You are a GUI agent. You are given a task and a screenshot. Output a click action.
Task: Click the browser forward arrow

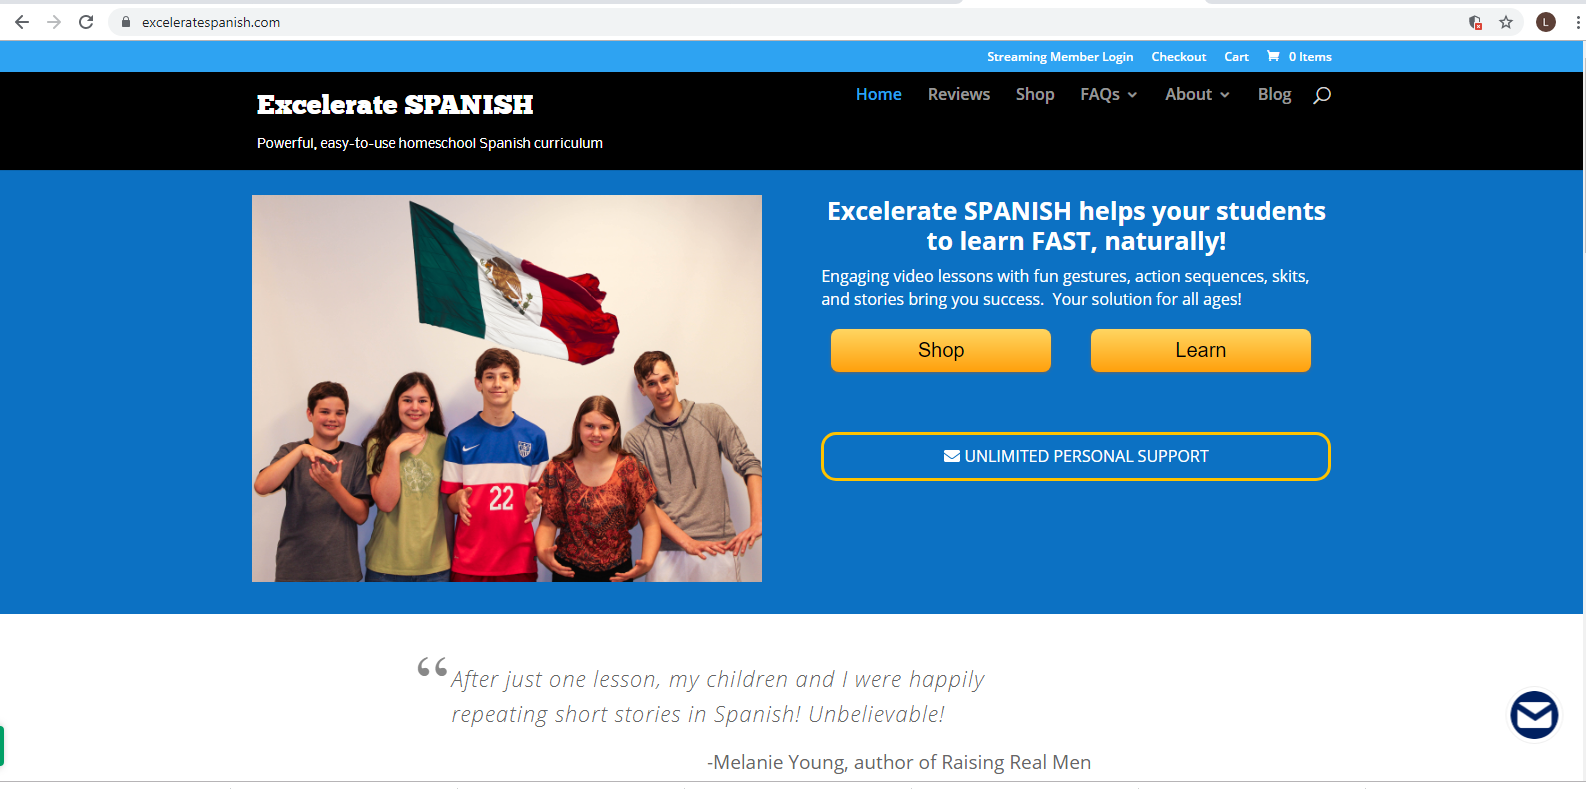pyautogui.click(x=54, y=22)
